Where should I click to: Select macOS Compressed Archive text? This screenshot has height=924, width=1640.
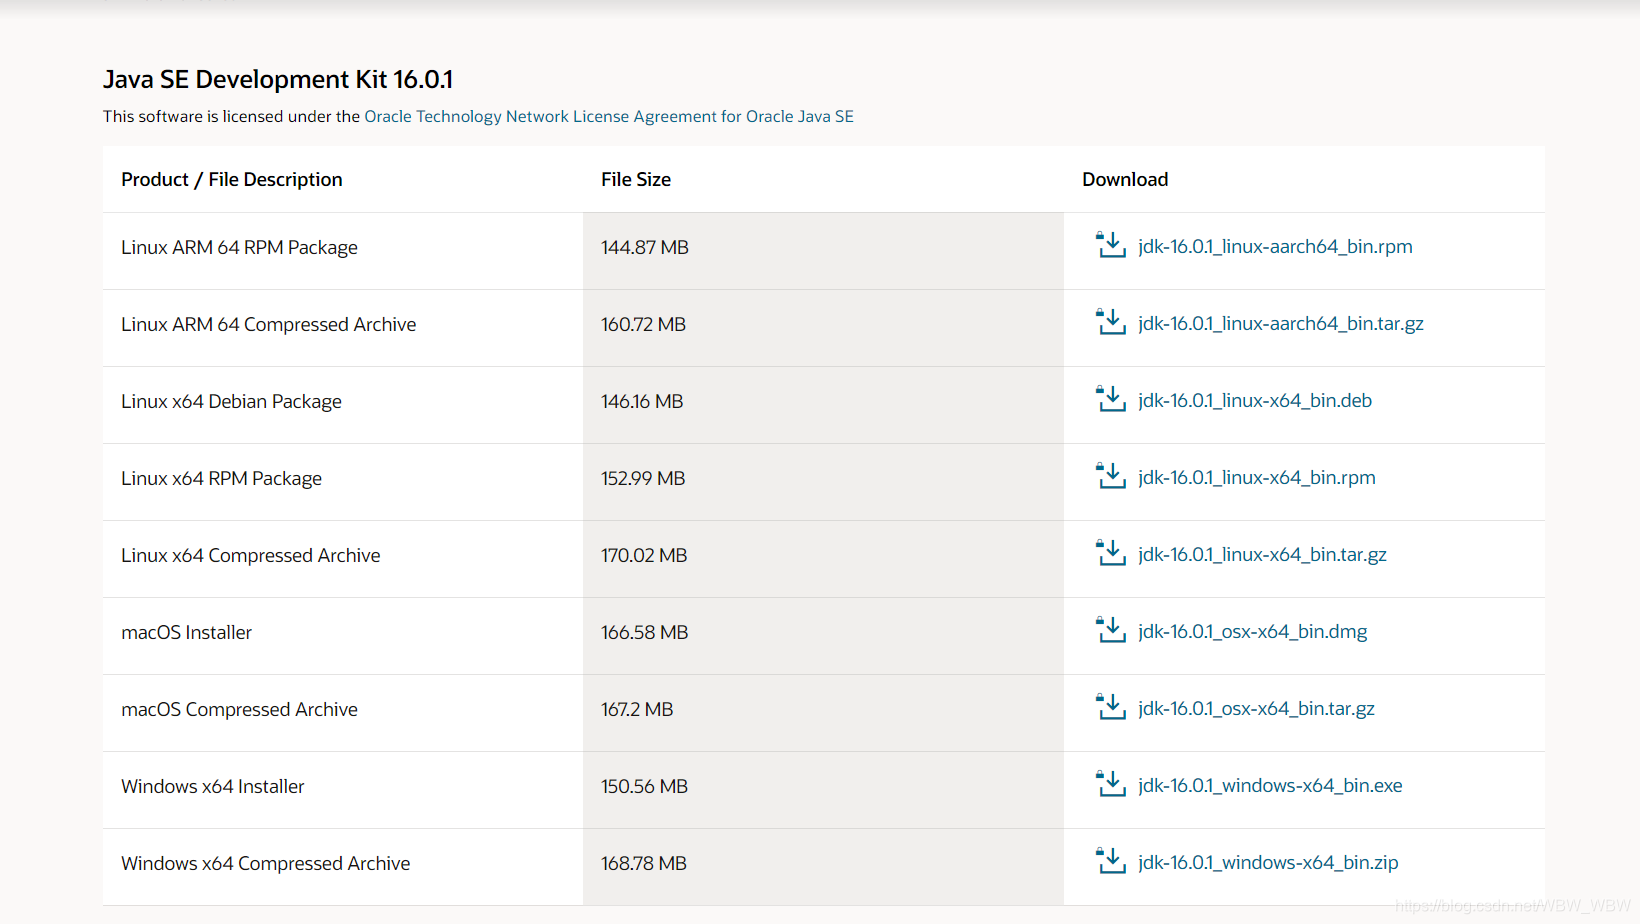point(239,709)
